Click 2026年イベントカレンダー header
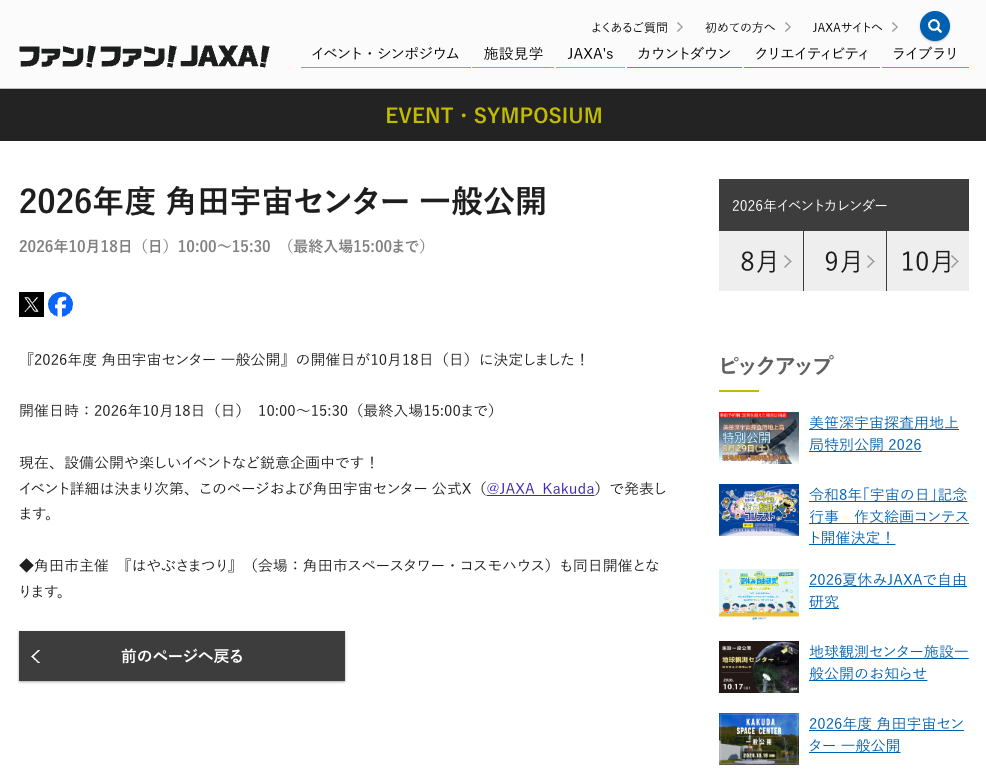986x778 pixels. point(844,205)
